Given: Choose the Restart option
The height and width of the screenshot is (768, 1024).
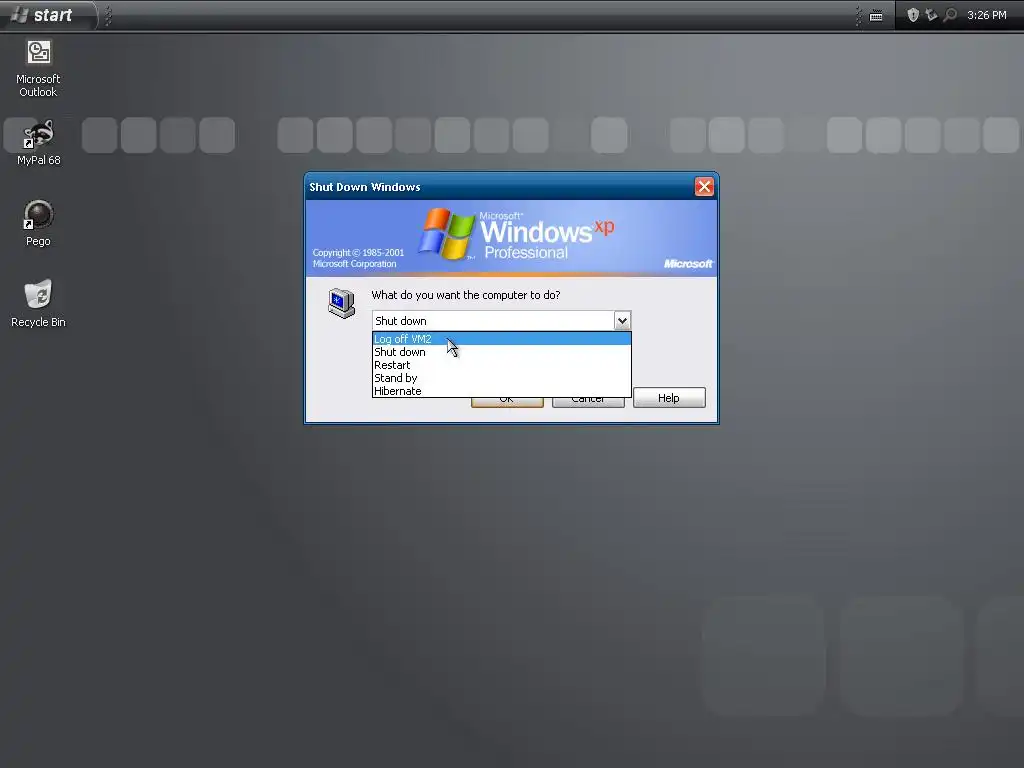Looking at the screenshot, I should [502, 365].
